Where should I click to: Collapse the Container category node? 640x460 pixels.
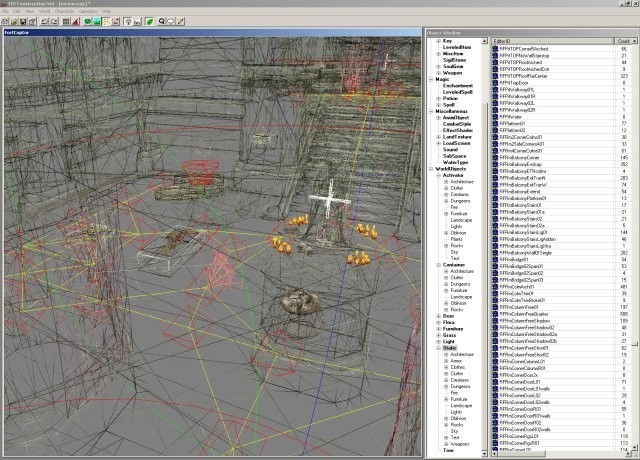437,263
